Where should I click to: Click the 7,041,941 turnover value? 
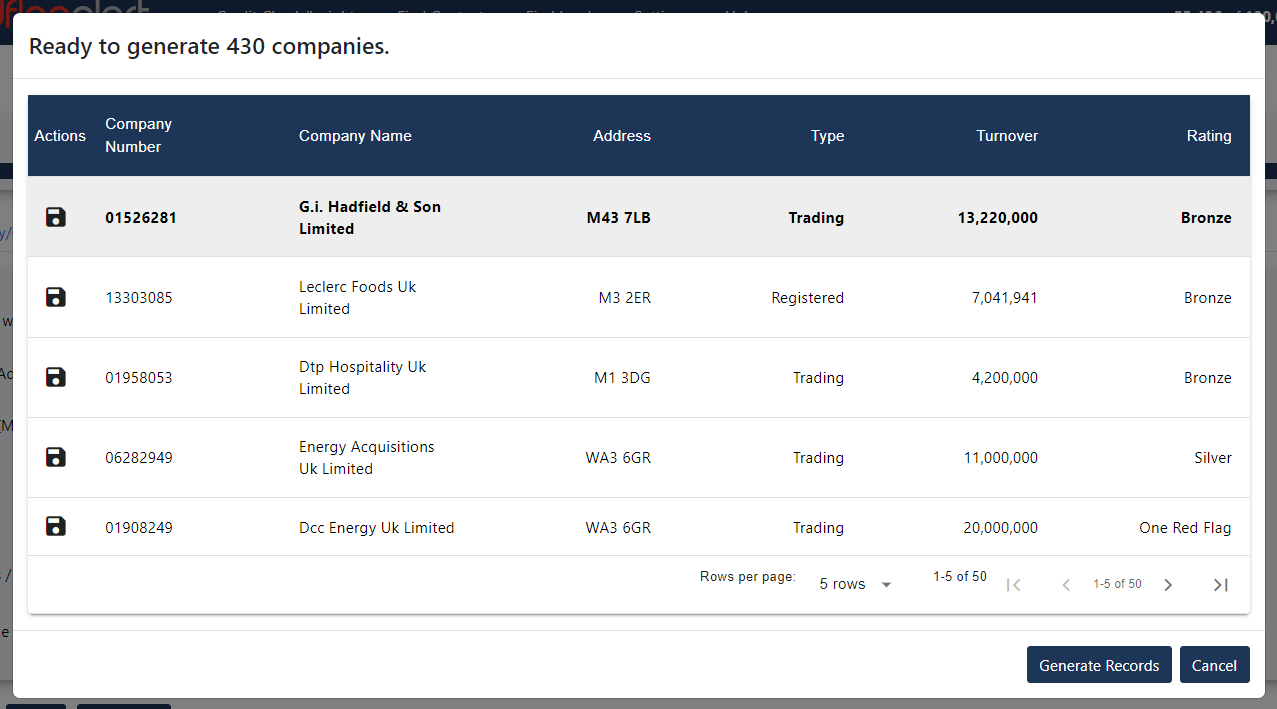pyautogui.click(x=1005, y=298)
